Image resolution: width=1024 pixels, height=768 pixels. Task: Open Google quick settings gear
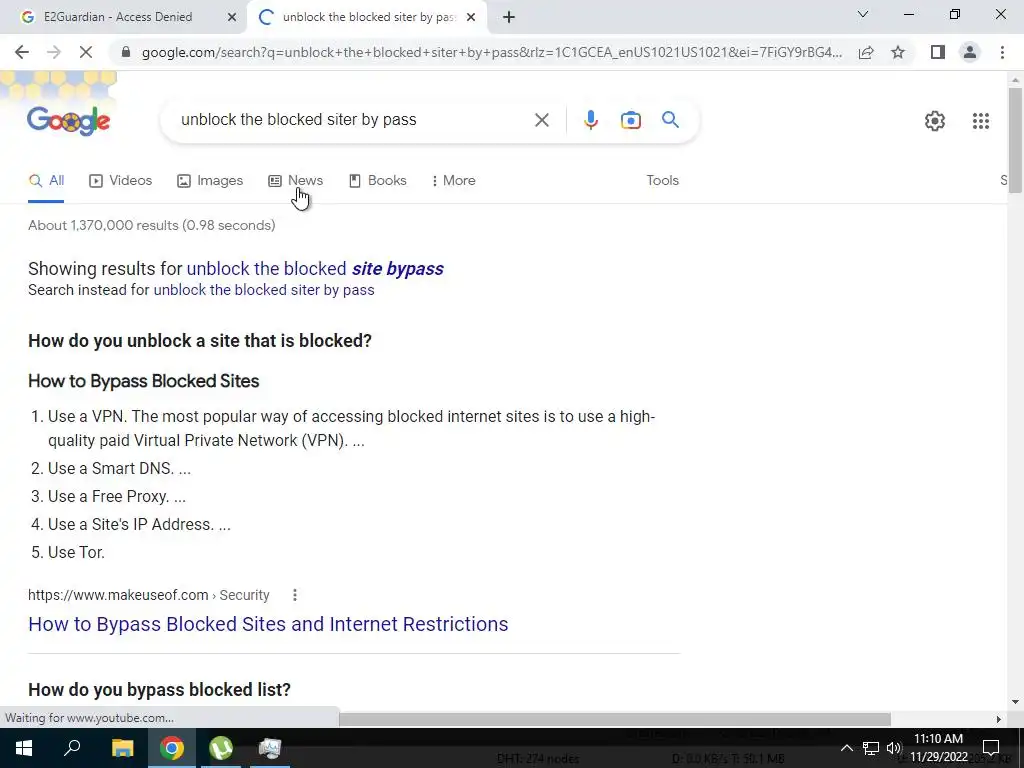(935, 121)
